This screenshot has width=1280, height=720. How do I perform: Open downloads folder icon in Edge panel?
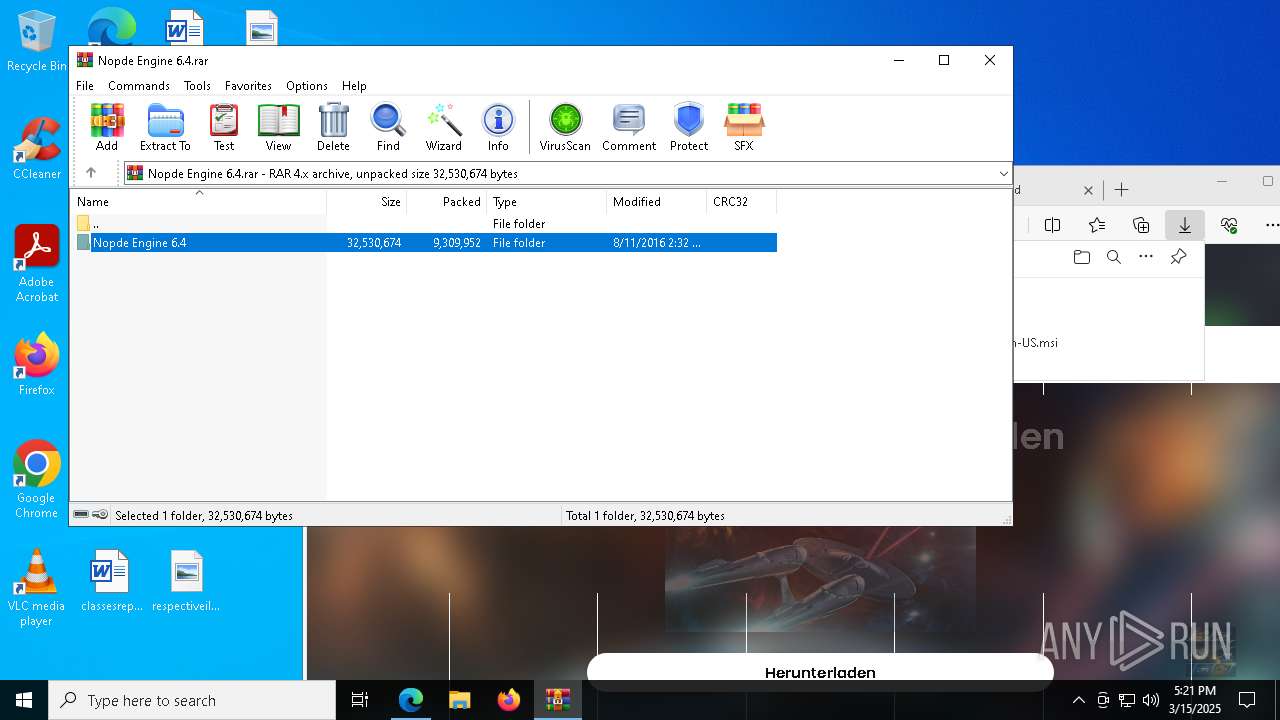pos(1081,257)
